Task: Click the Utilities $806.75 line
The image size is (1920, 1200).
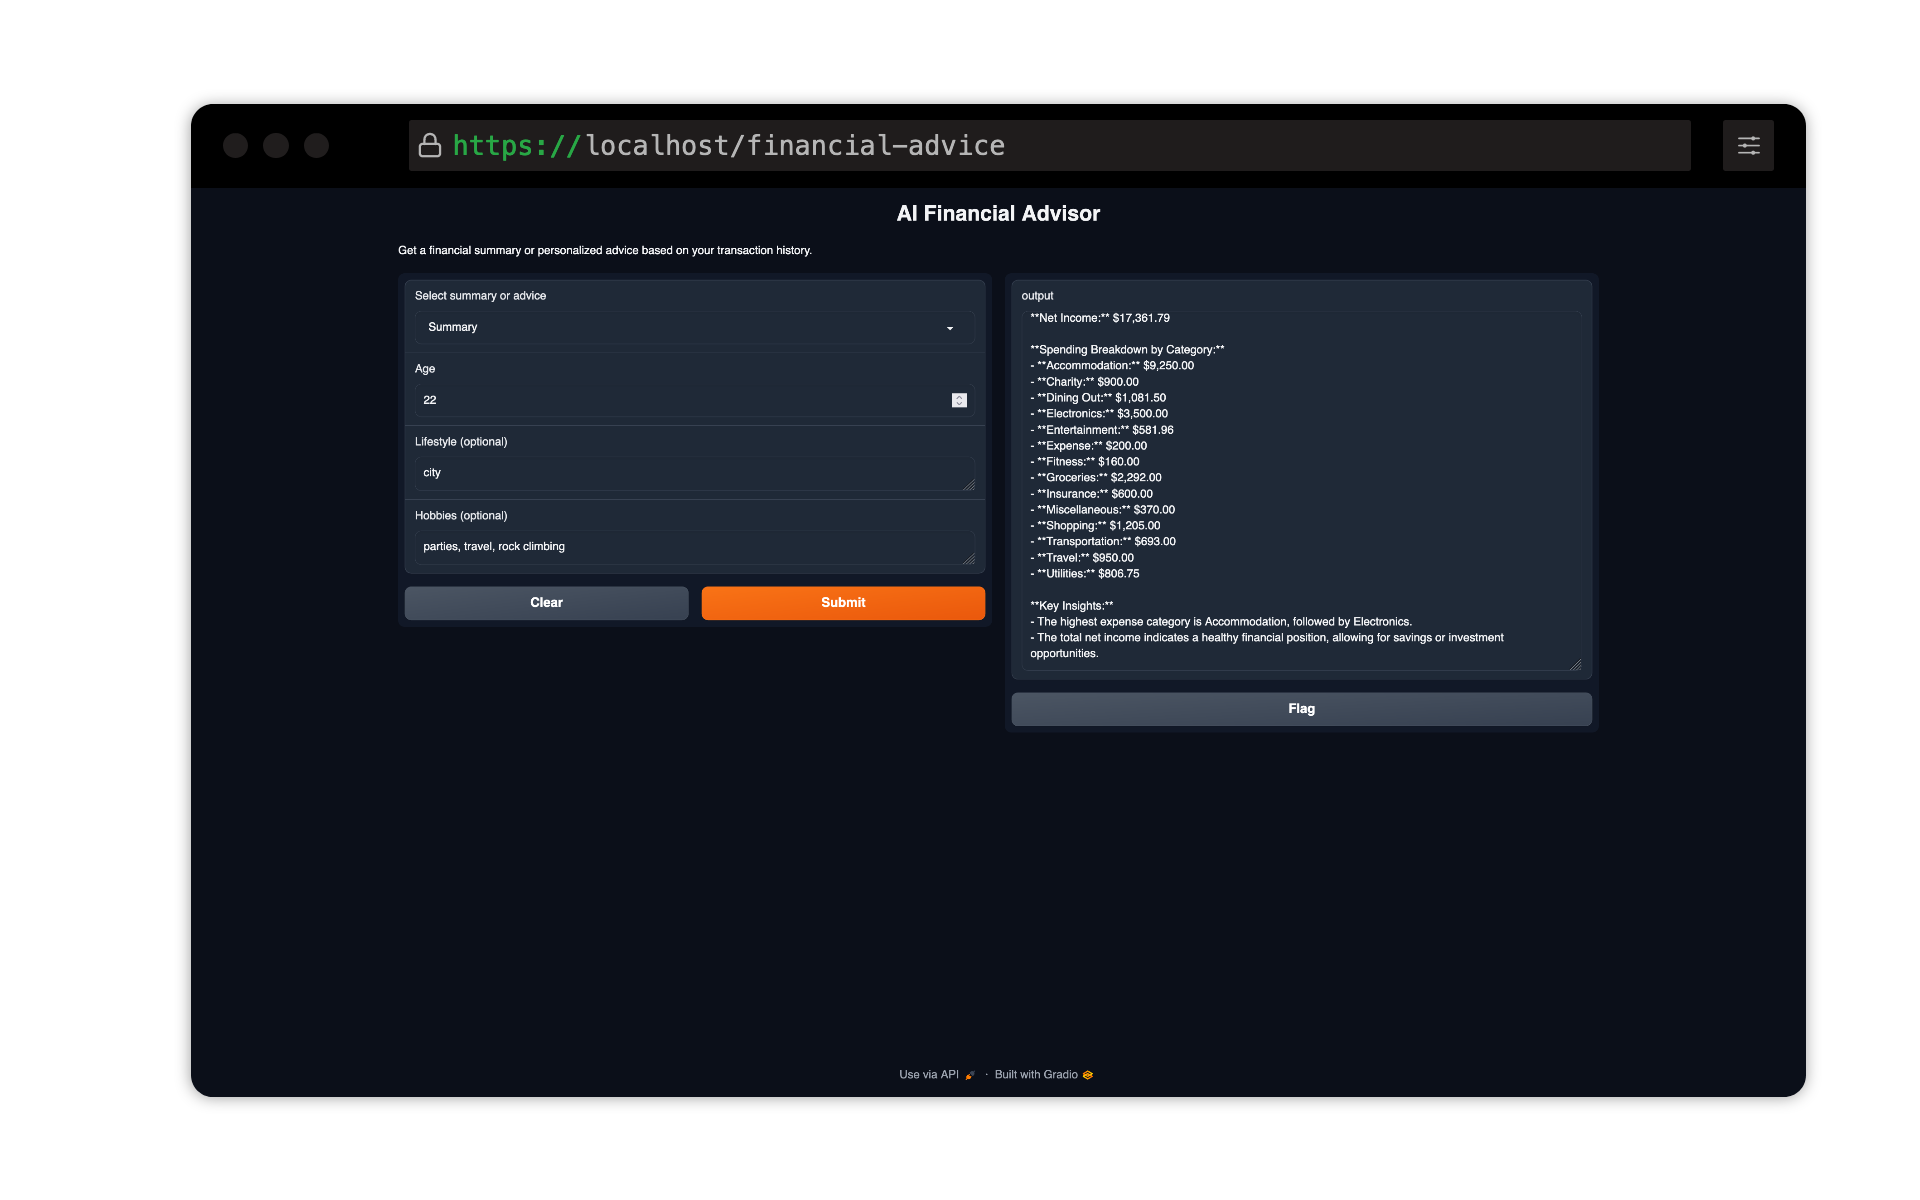Action: coord(1085,574)
